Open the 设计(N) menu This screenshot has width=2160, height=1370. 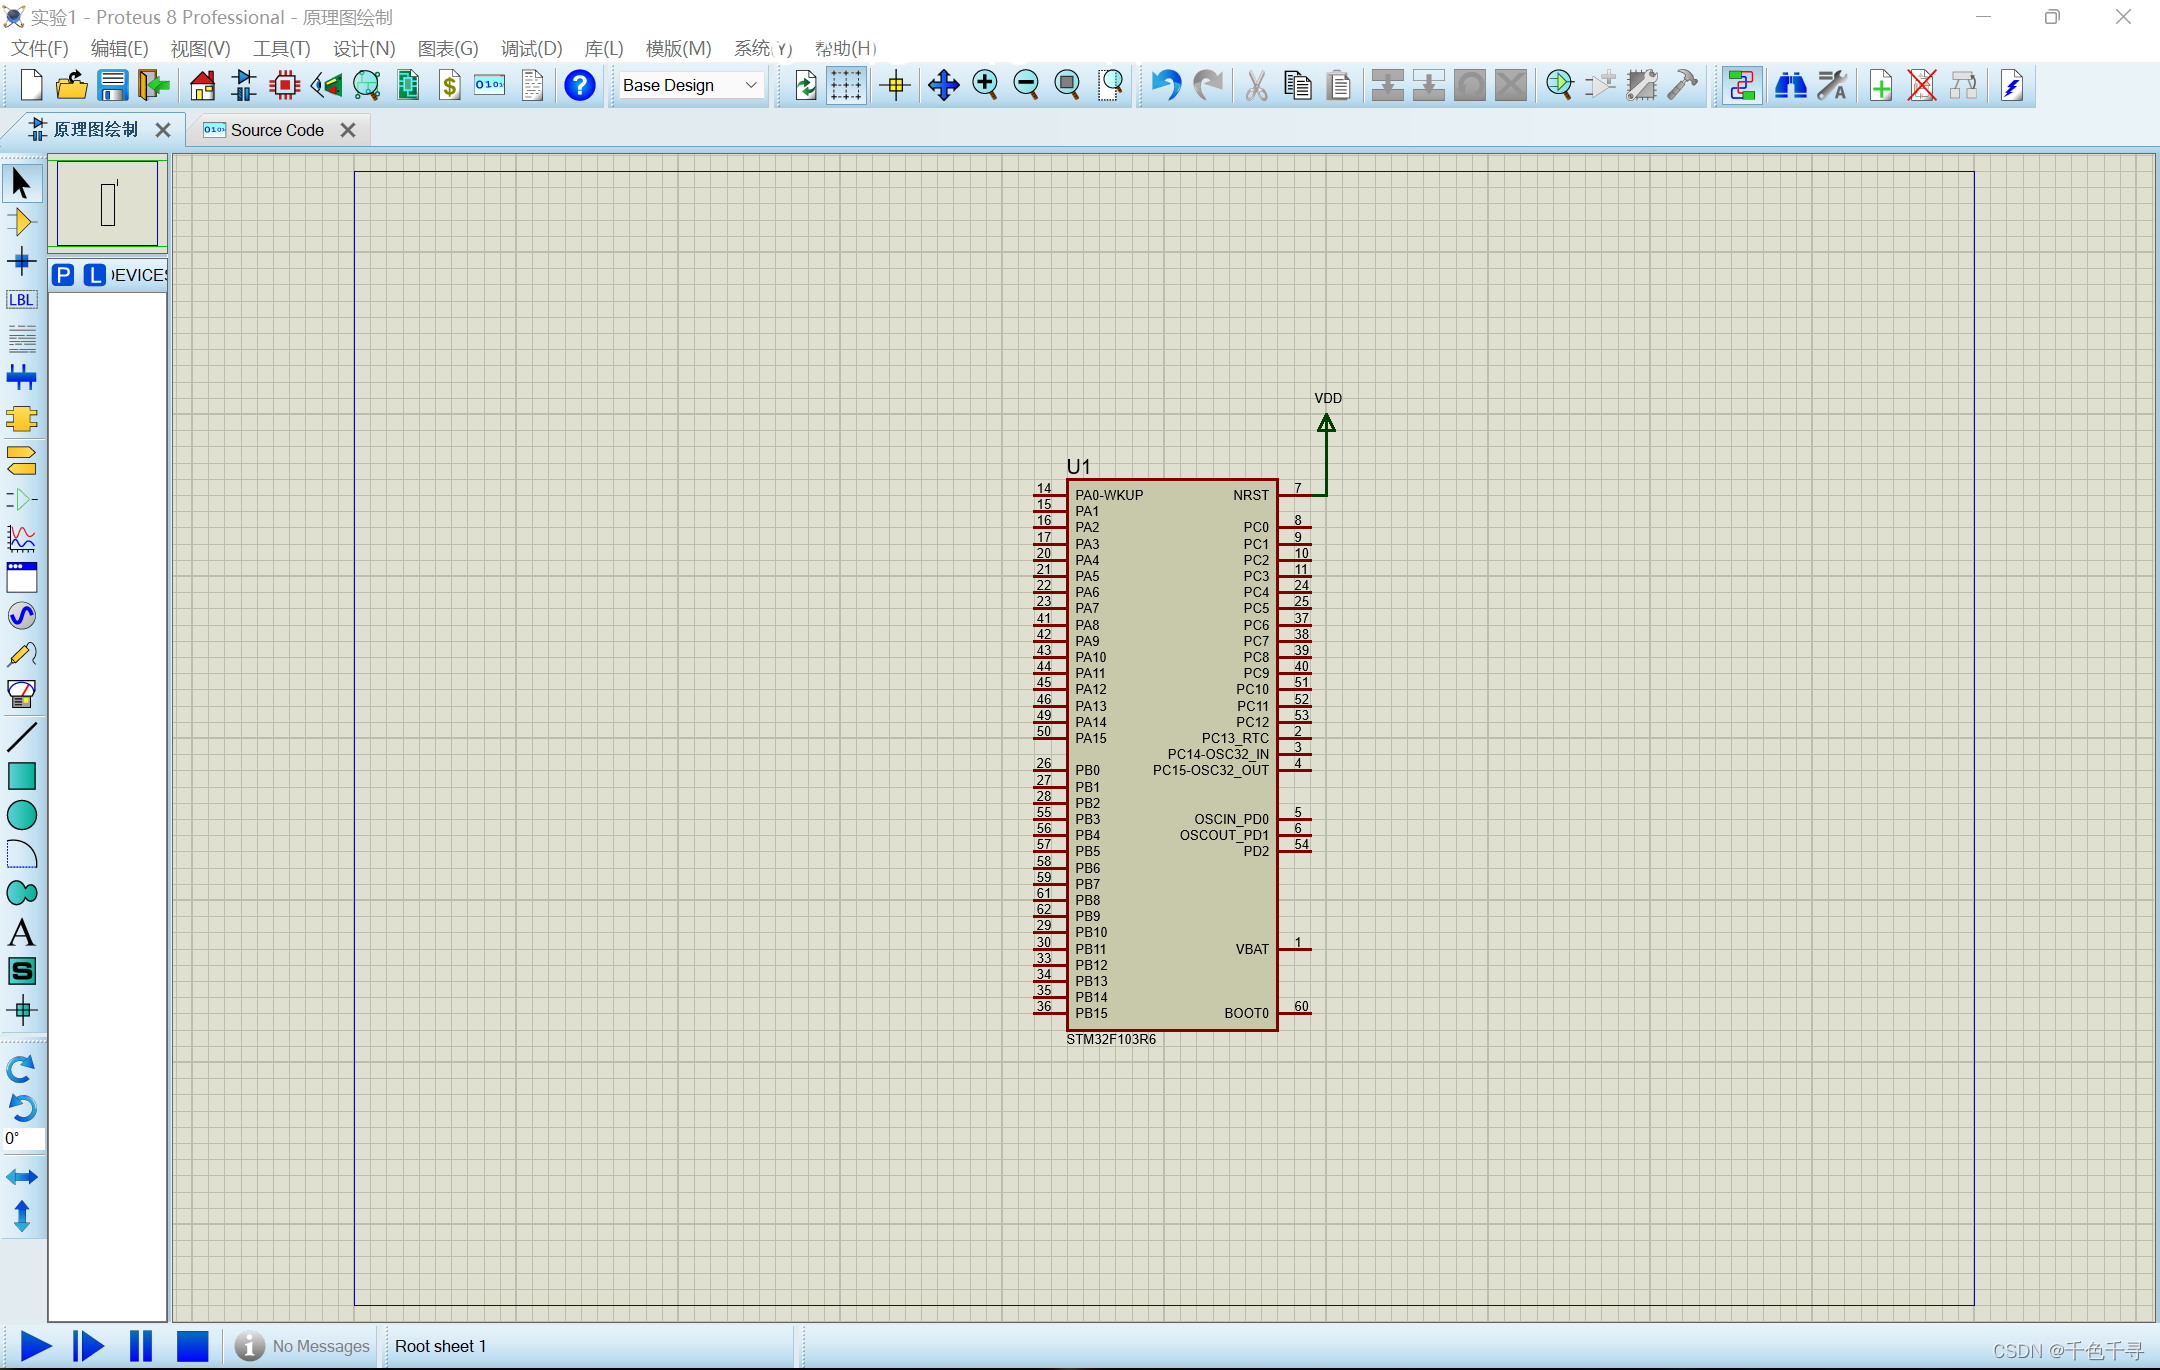[x=364, y=48]
